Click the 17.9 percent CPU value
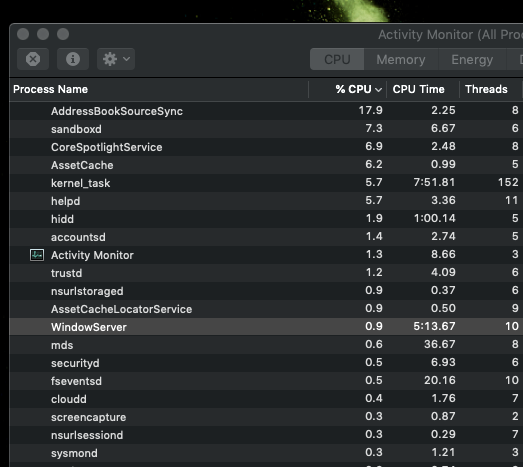The width and height of the screenshot is (523, 467). click(370, 110)
